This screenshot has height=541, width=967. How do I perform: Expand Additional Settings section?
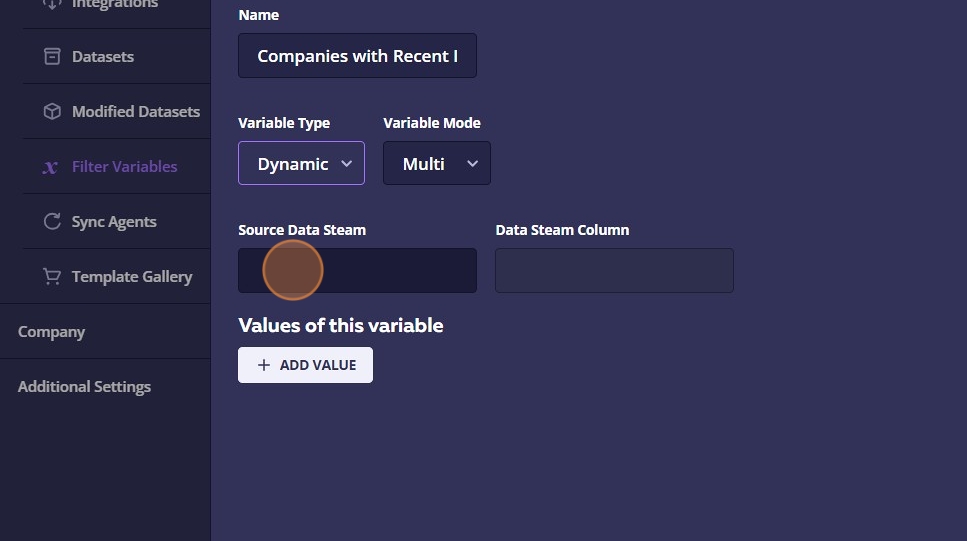[84, 387]
